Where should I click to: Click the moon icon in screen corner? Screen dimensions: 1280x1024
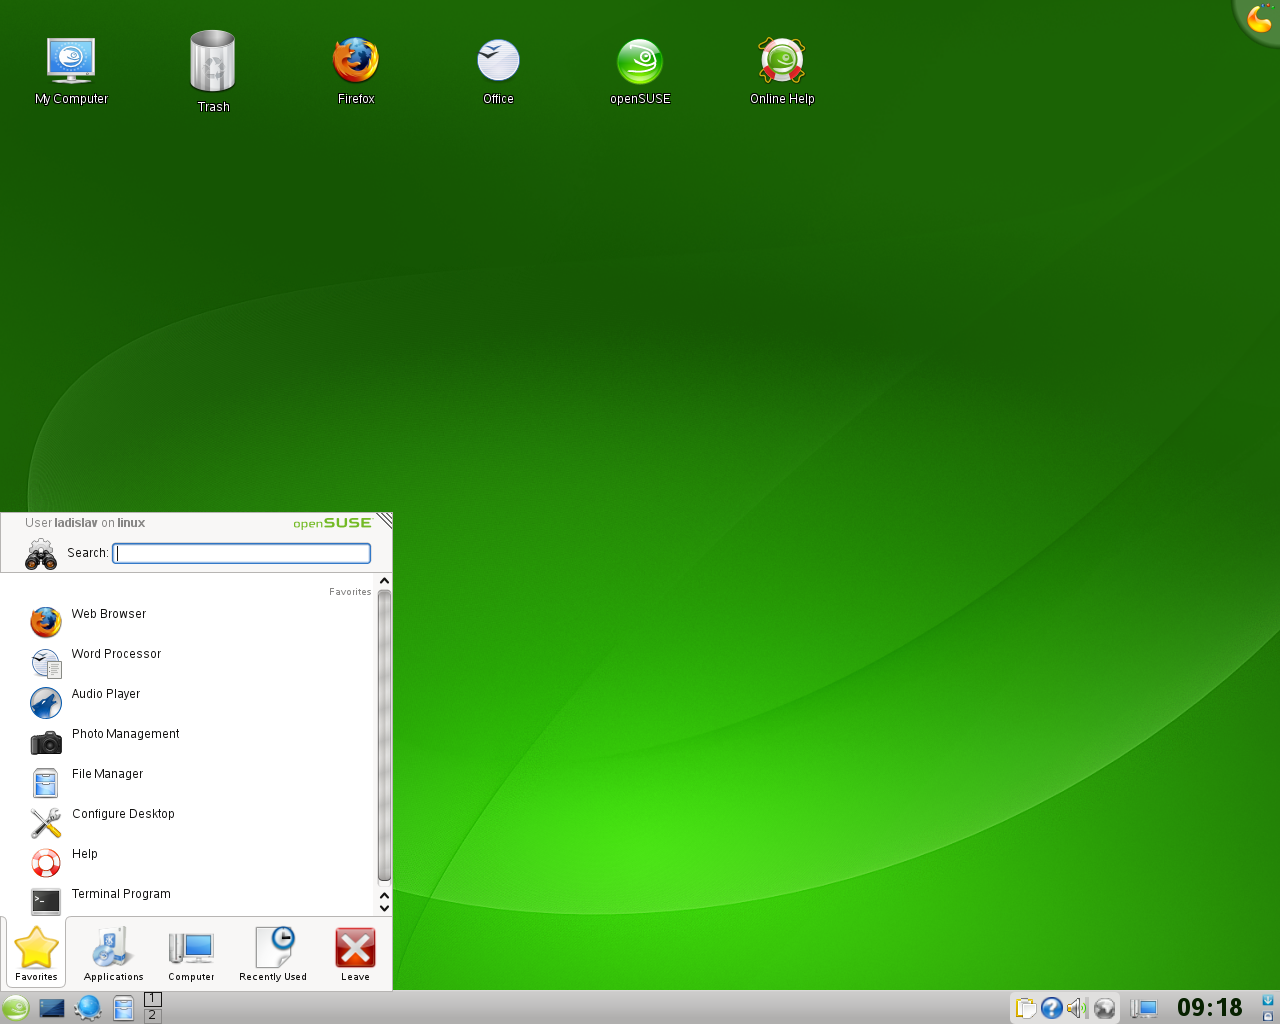1259,18
